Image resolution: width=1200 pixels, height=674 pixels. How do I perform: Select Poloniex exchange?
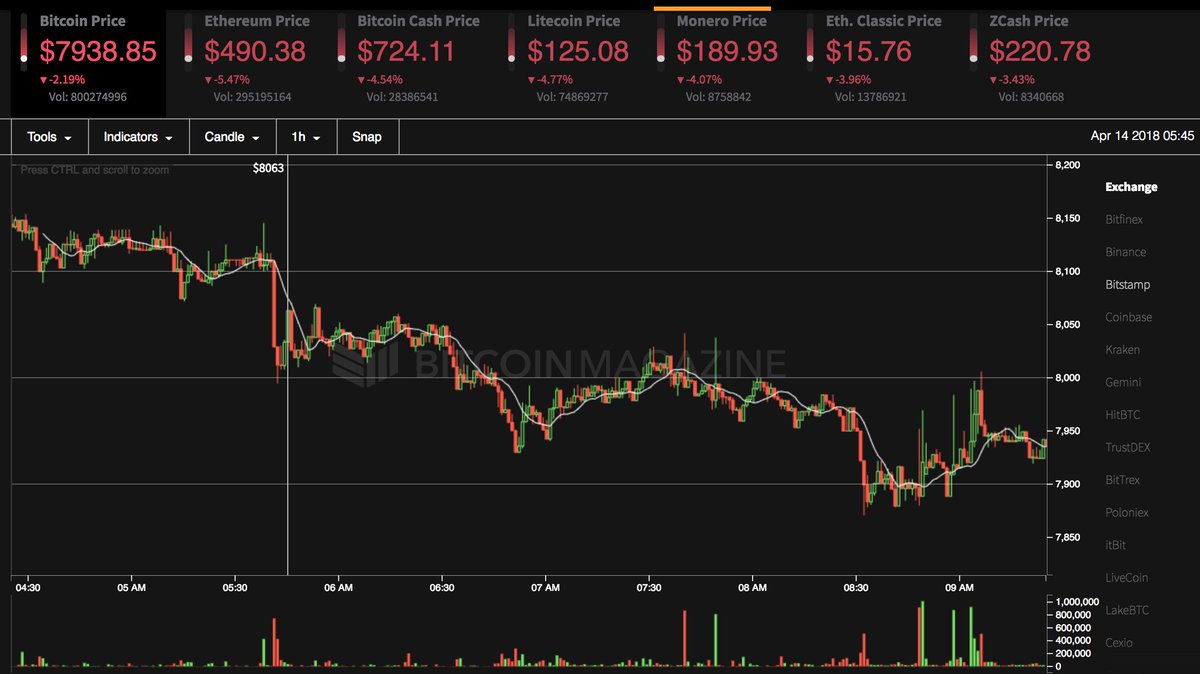(x=1127, y=512)
